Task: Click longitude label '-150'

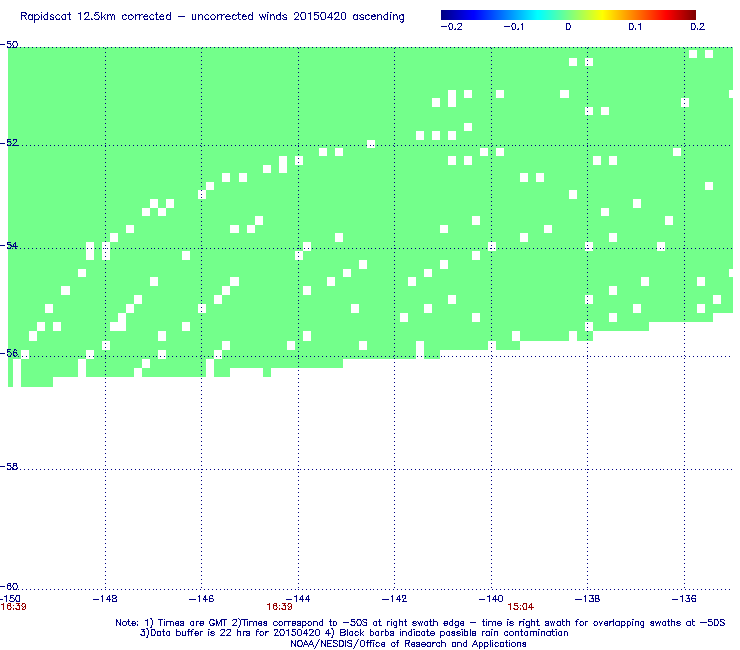Action: [10, 599]
